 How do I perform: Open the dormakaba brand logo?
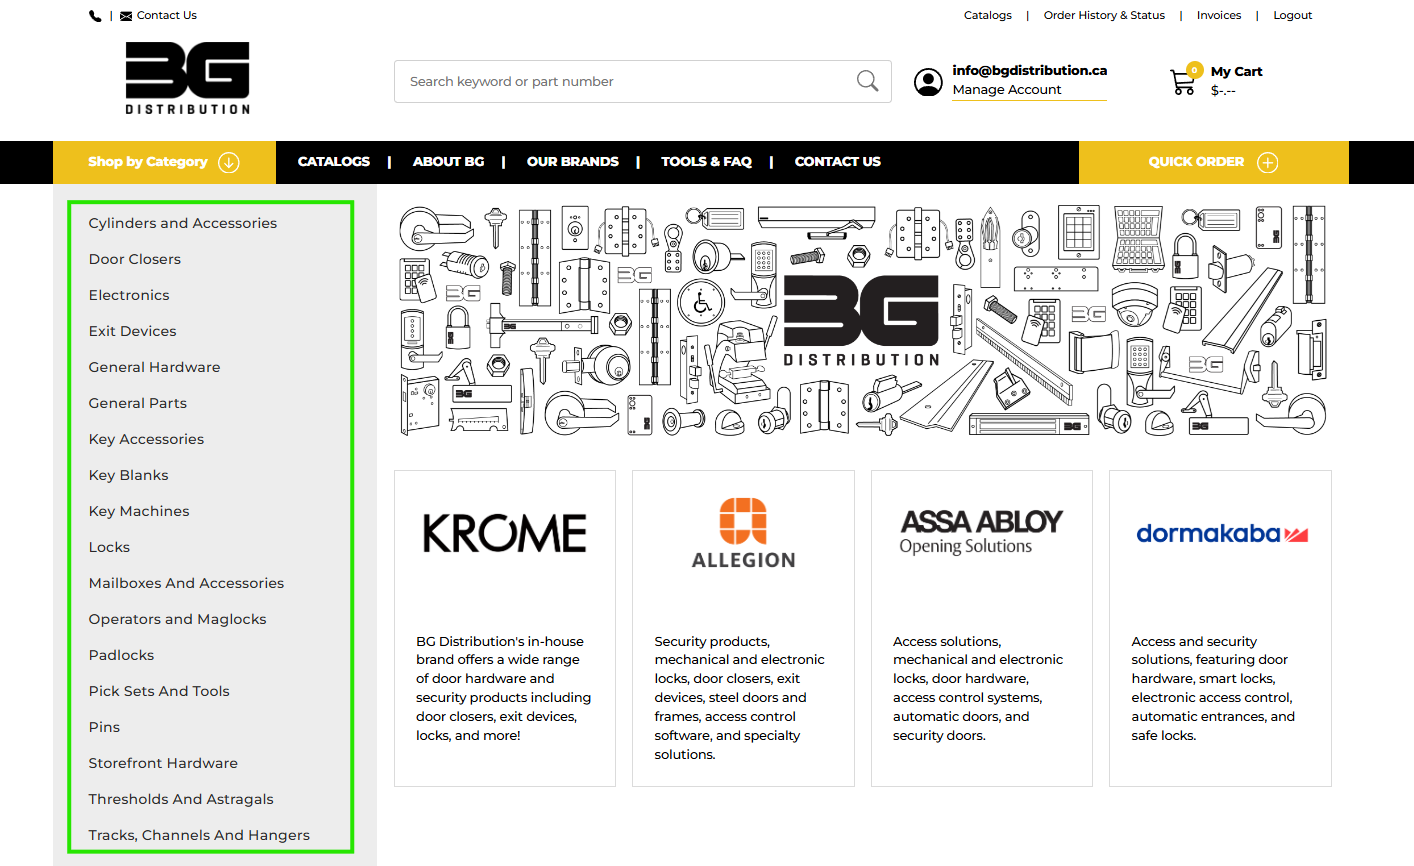1221,534
